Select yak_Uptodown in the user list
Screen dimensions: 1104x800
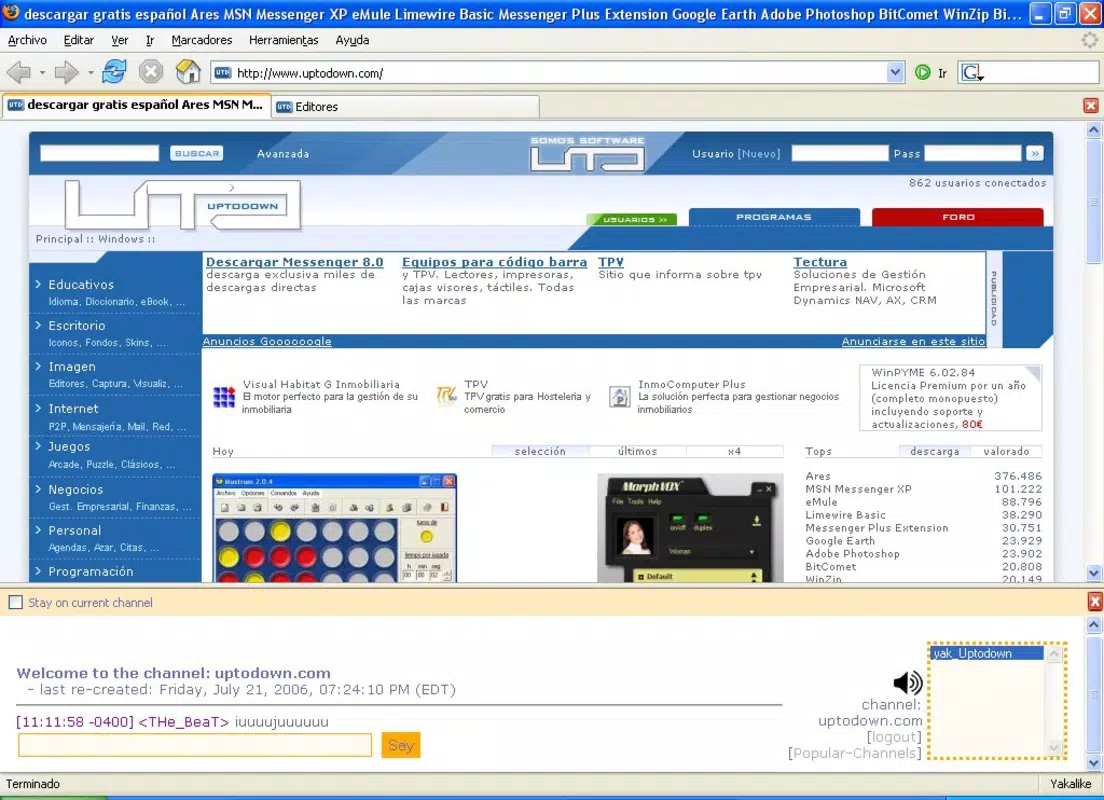[x=986, y=654]
